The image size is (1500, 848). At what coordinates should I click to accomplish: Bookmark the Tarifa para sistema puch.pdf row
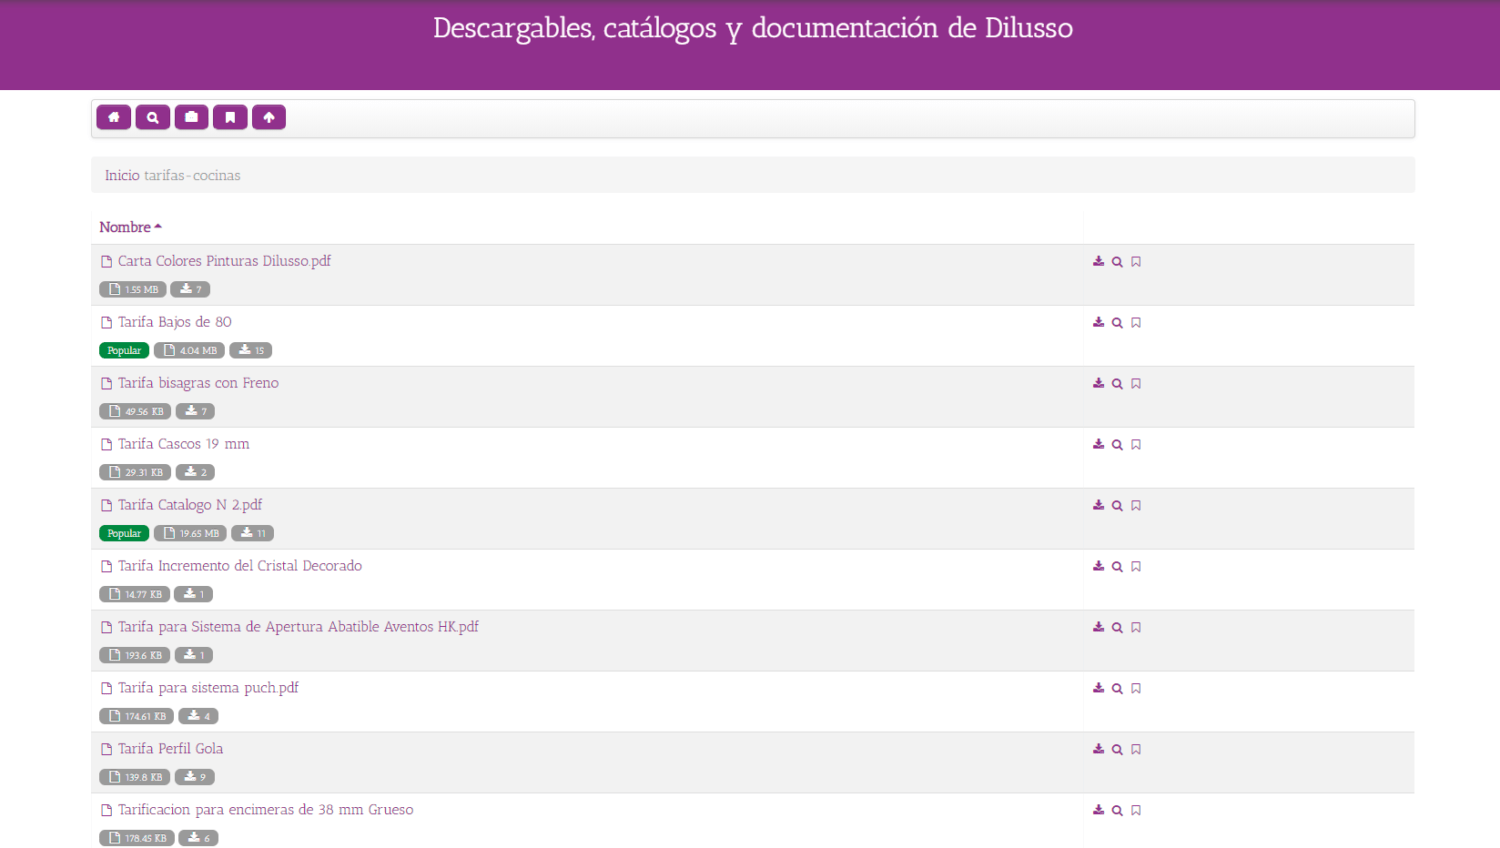click(x=1136, y=689)
